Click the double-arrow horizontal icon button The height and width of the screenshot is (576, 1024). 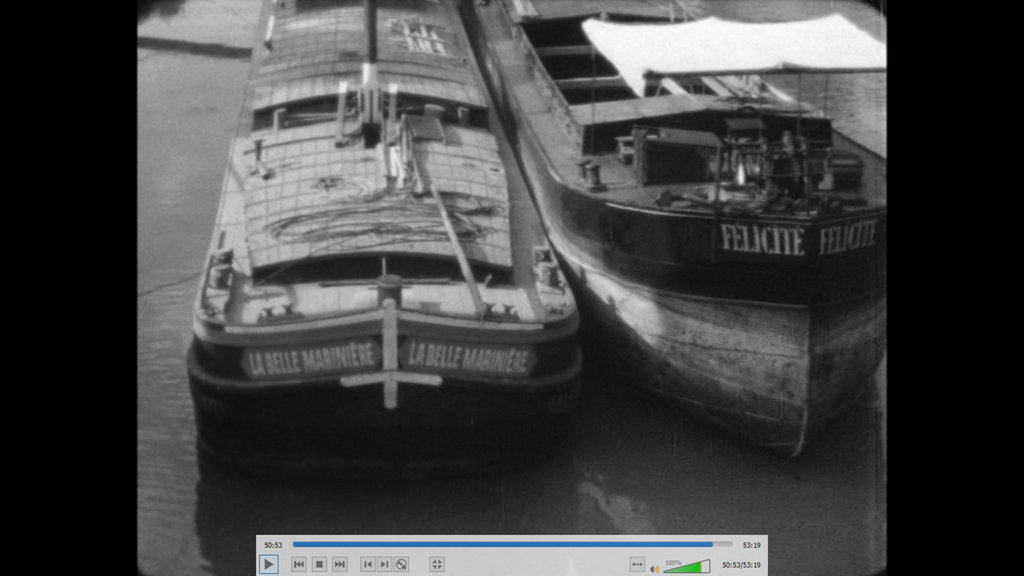(637, 564)
